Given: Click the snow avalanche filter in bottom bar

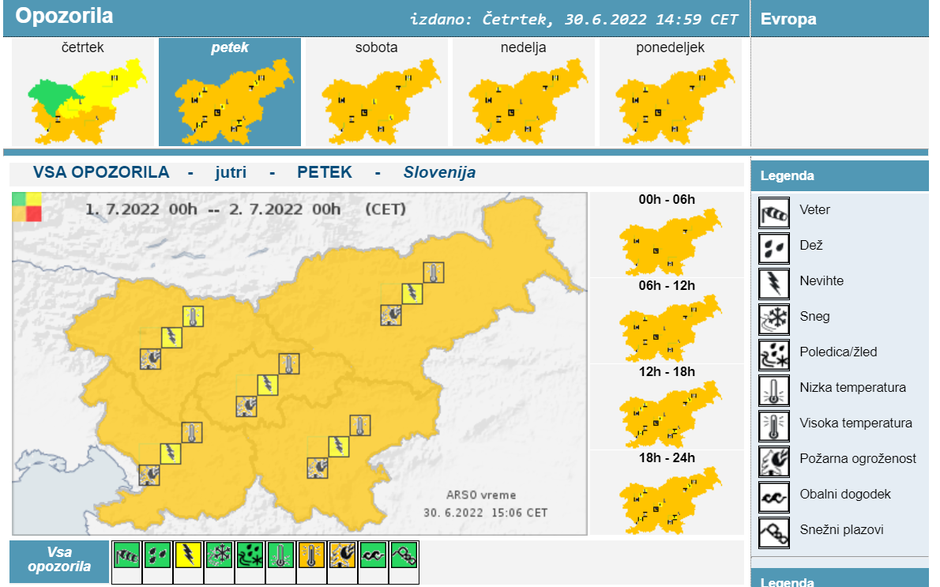Looking at the screenshot, I should 403,555.
